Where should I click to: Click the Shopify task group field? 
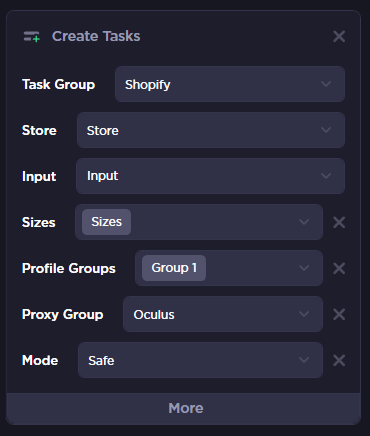[x=230, y=84]
